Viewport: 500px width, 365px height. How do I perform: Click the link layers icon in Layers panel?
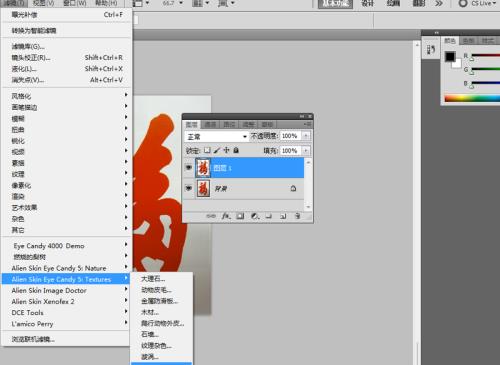(211, 216)
